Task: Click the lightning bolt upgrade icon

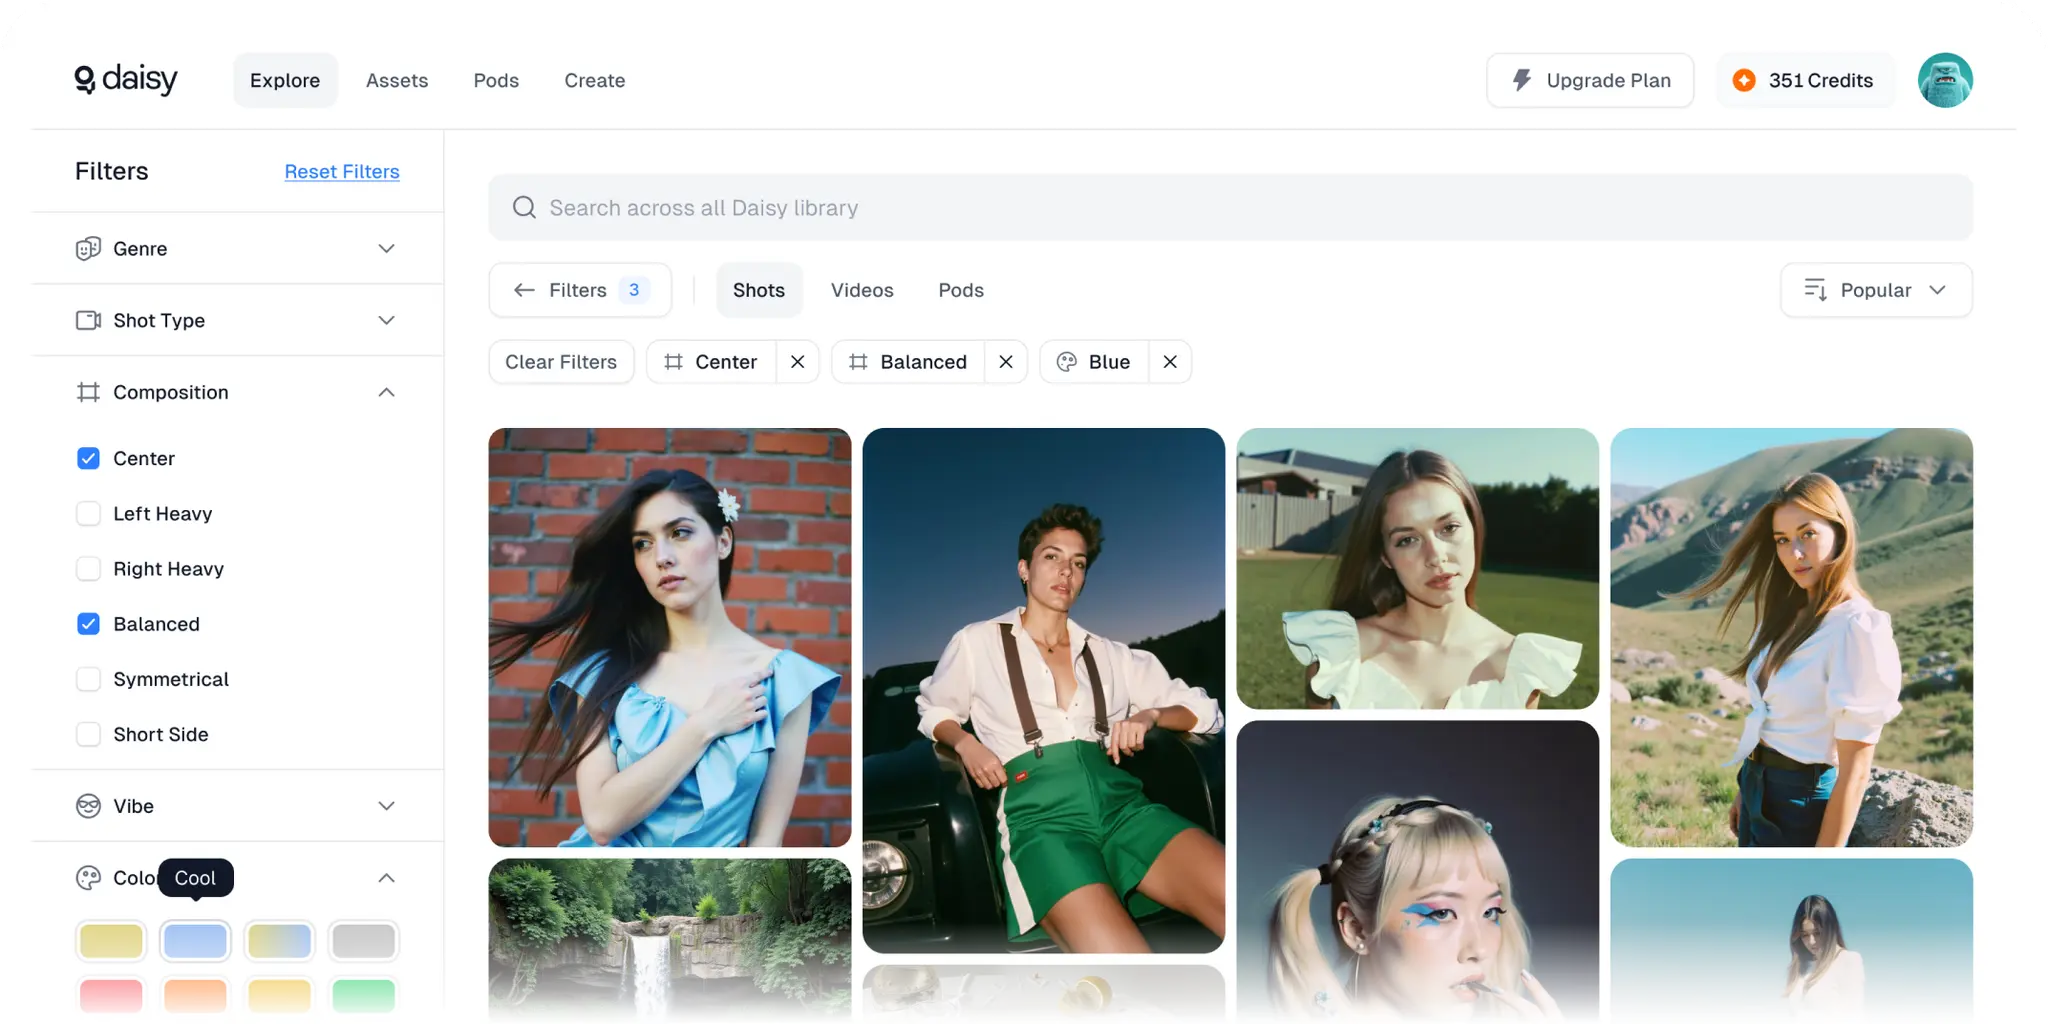Action: [x=1521, y=80]
